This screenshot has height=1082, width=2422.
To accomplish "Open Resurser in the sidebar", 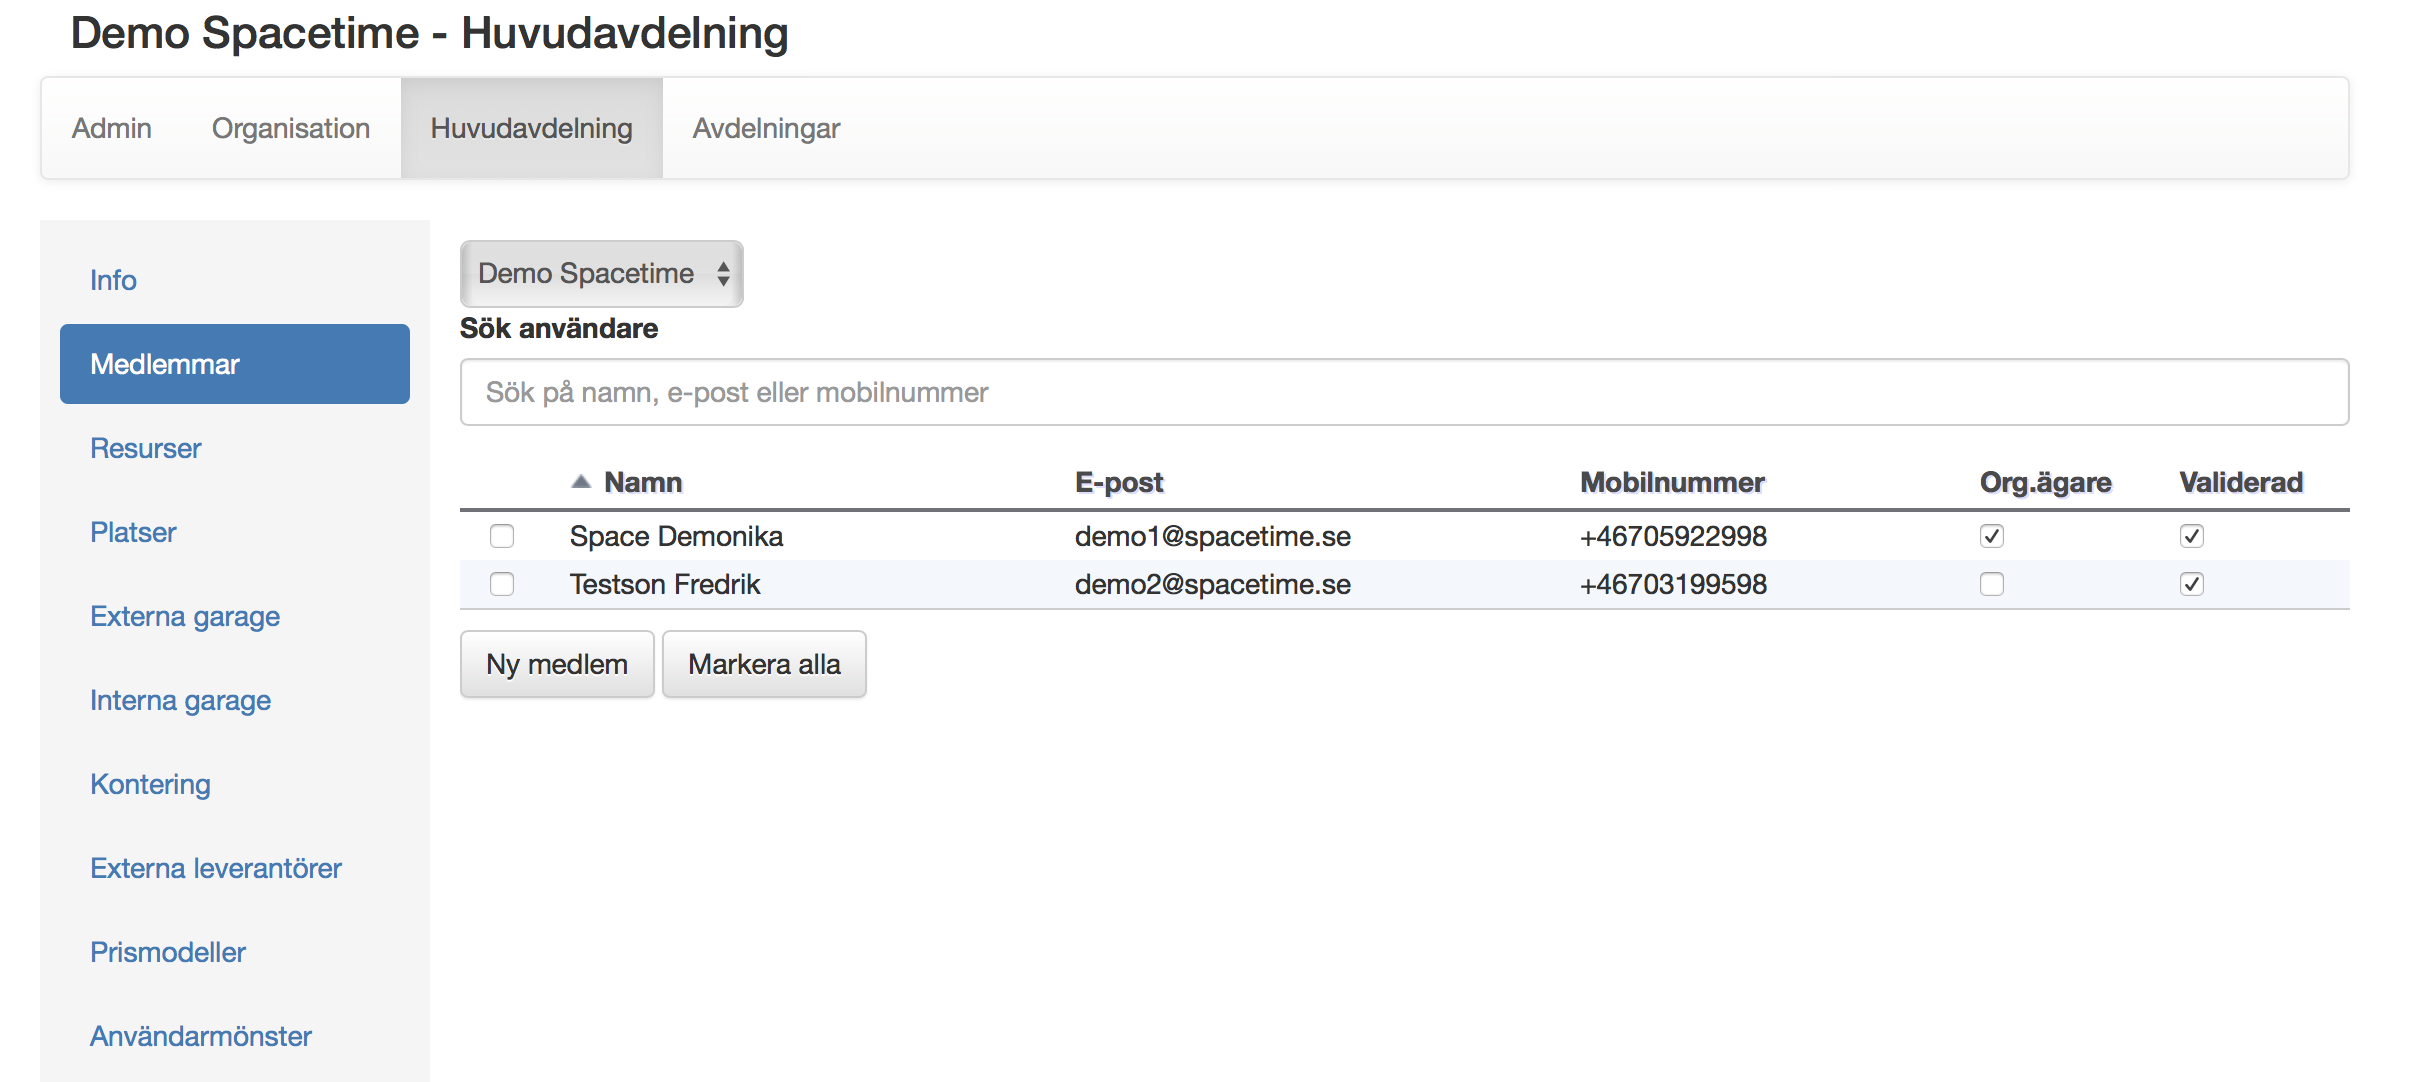I will point(146,448).
